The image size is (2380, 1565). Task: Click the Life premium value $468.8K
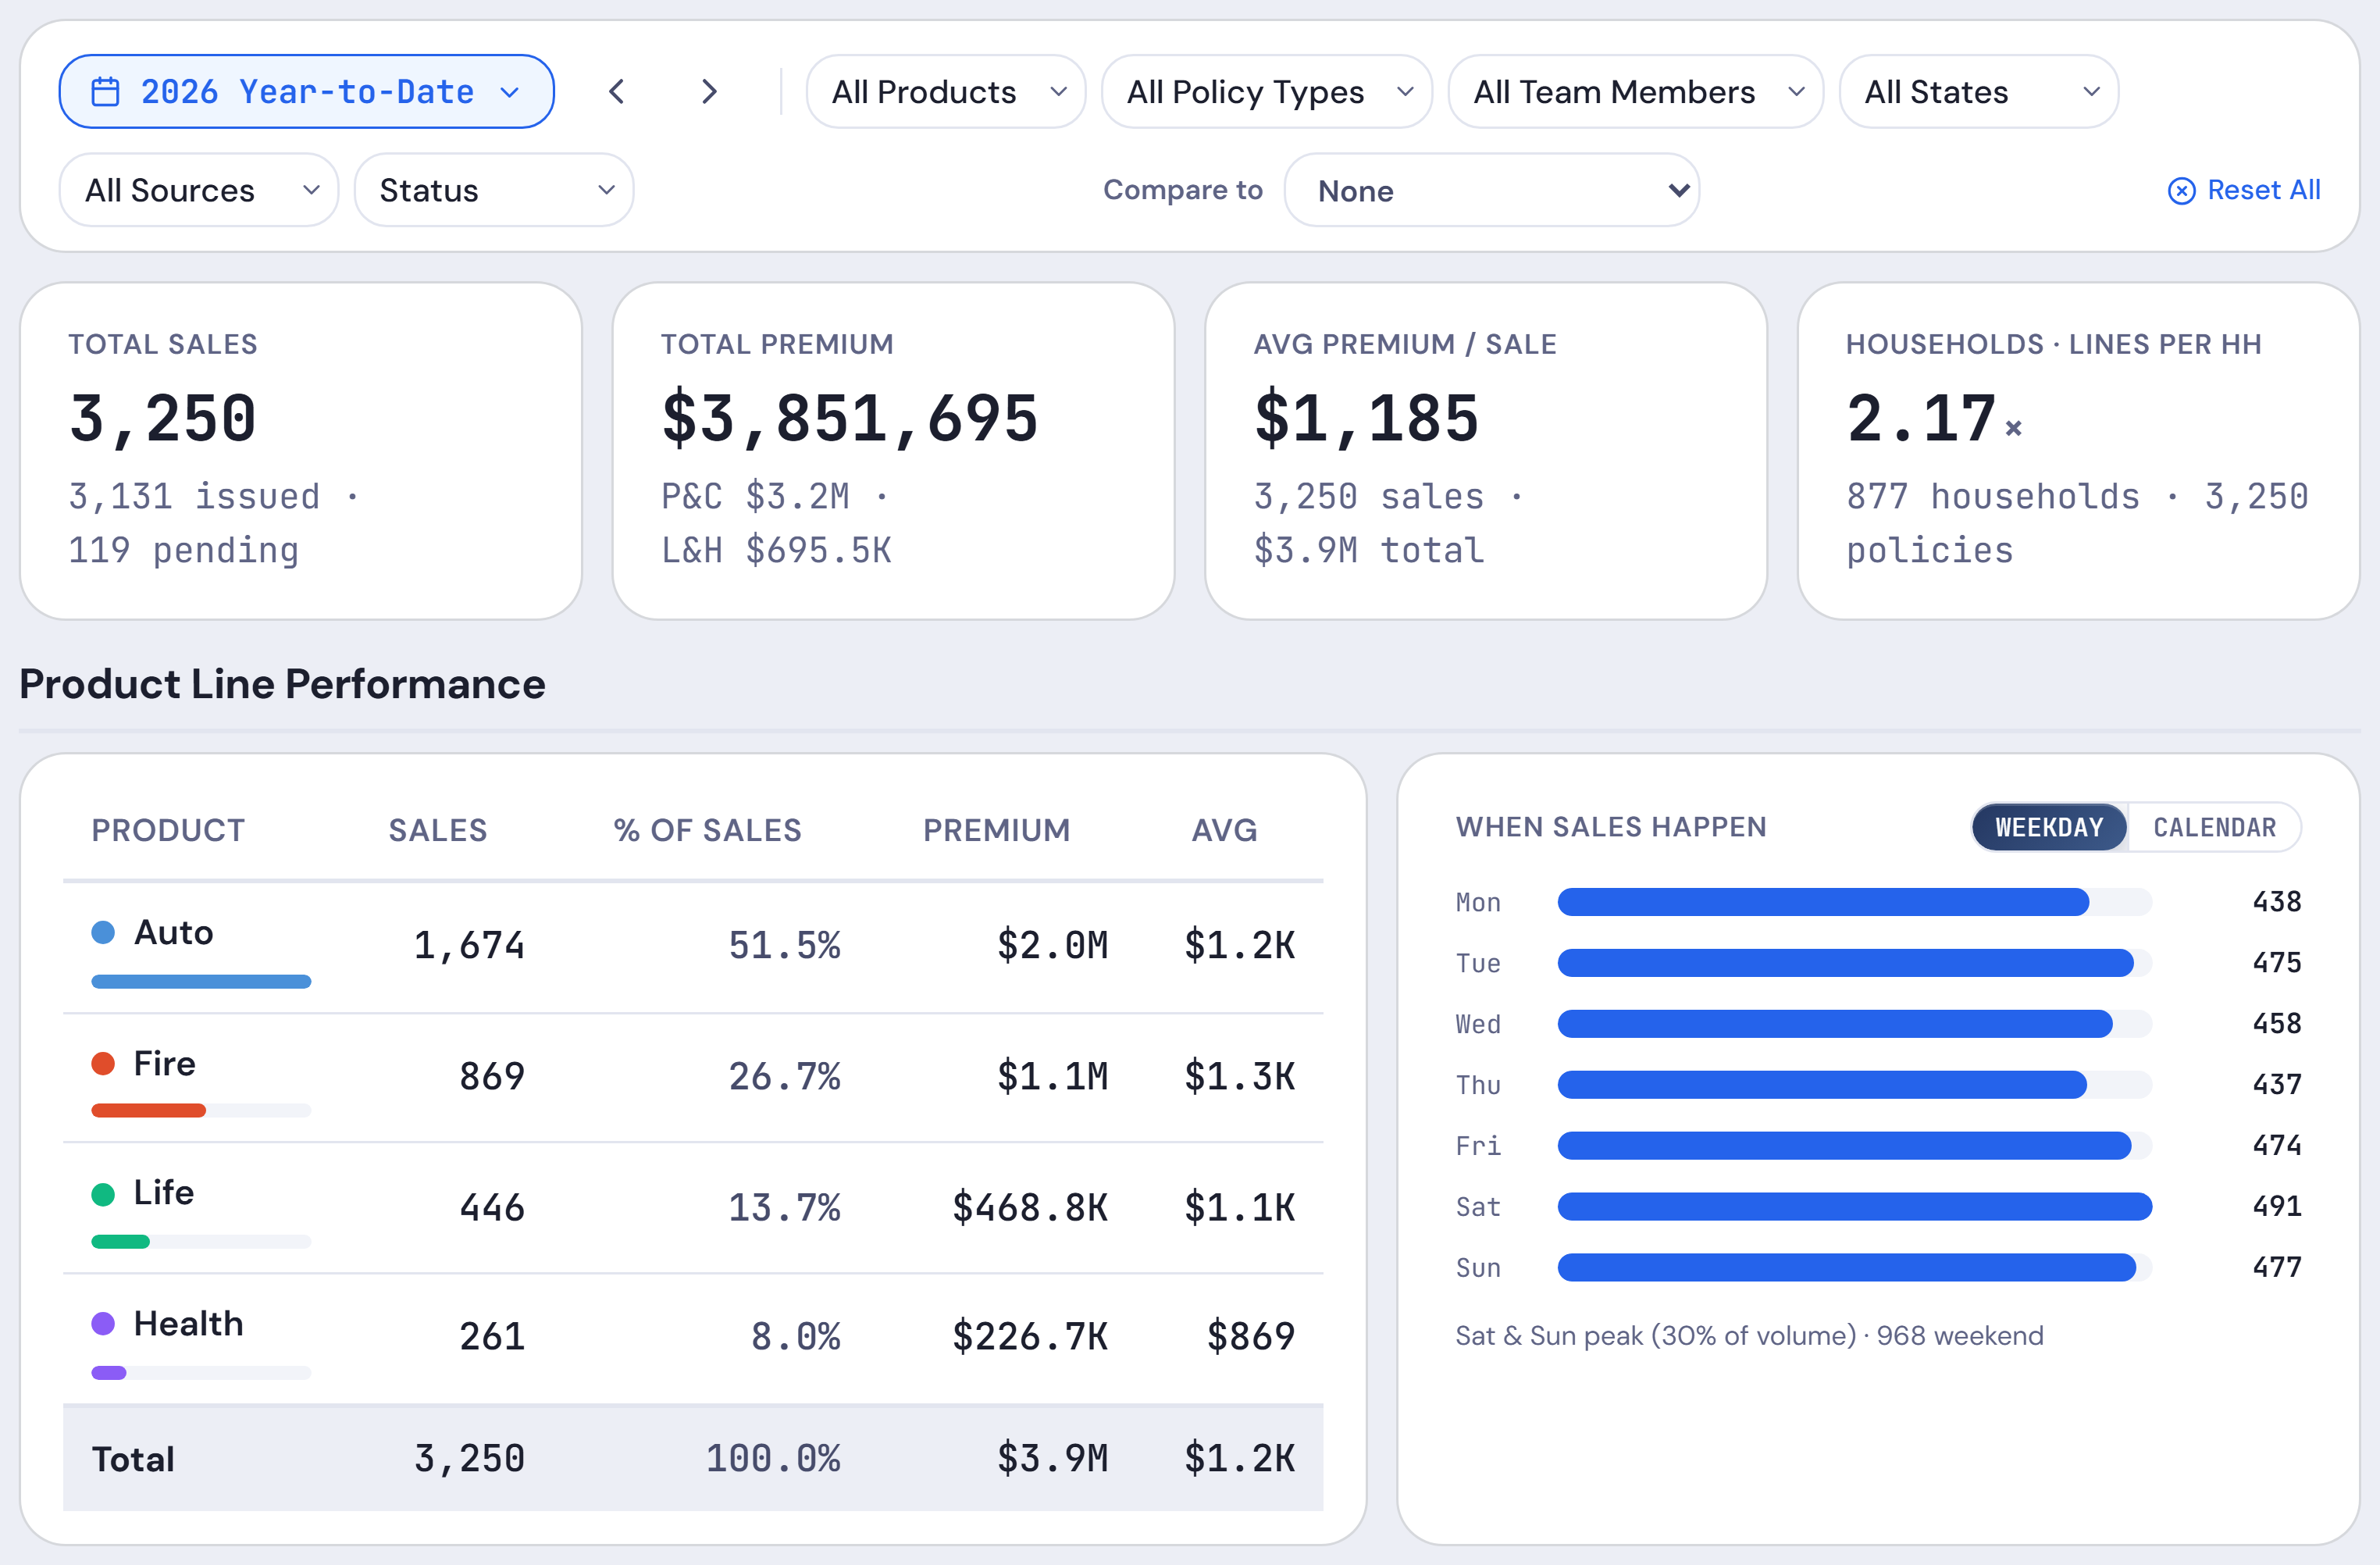click(x=1030, y=1207)
